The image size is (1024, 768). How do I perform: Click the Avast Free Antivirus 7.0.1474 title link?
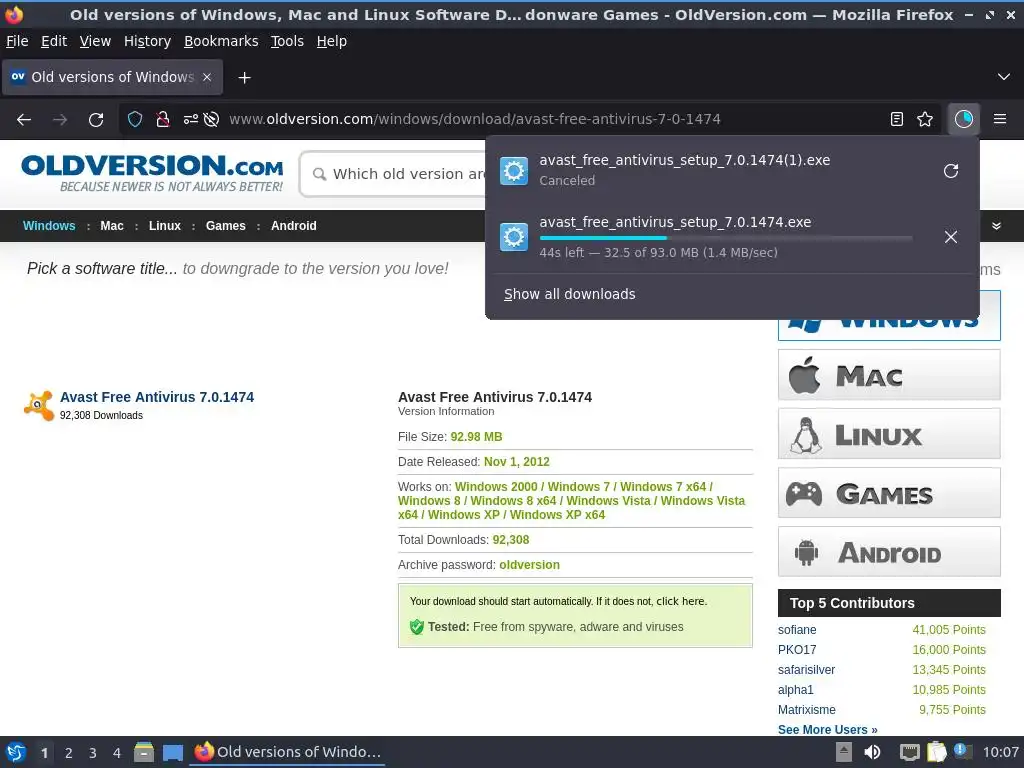(157, 397)
